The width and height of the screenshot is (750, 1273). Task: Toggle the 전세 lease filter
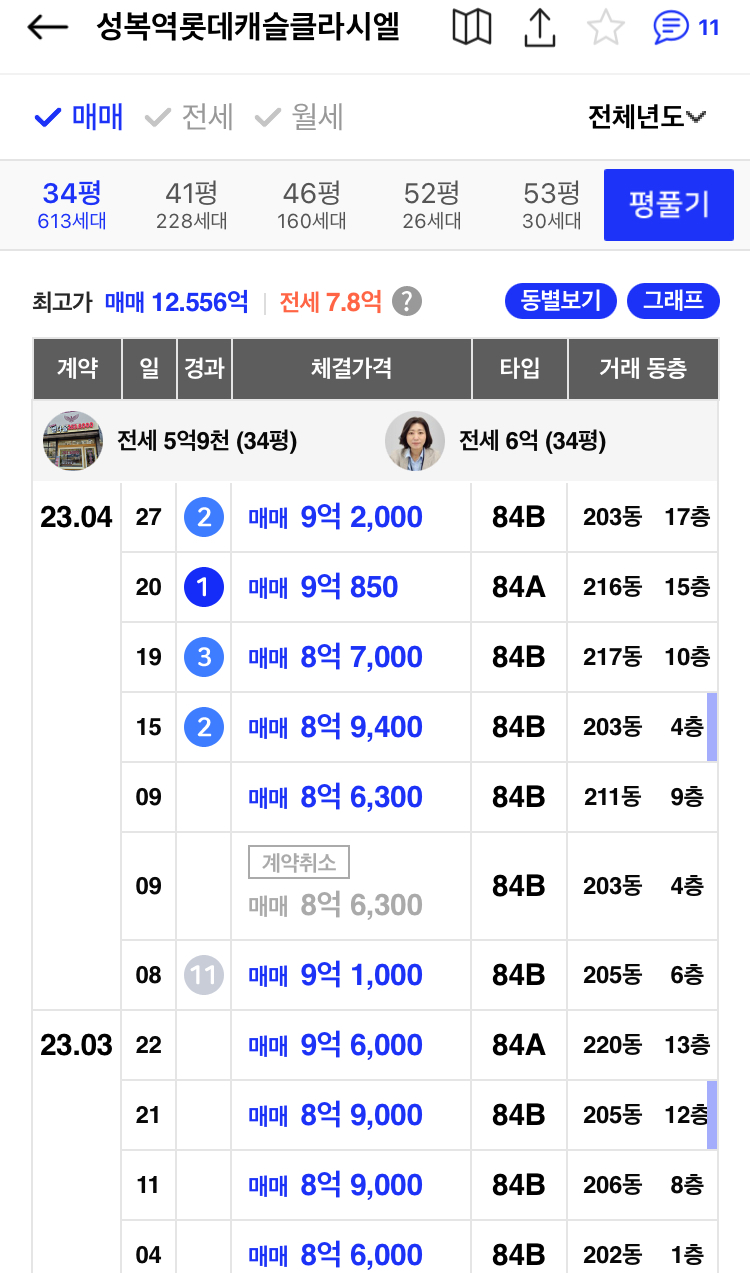189,117
